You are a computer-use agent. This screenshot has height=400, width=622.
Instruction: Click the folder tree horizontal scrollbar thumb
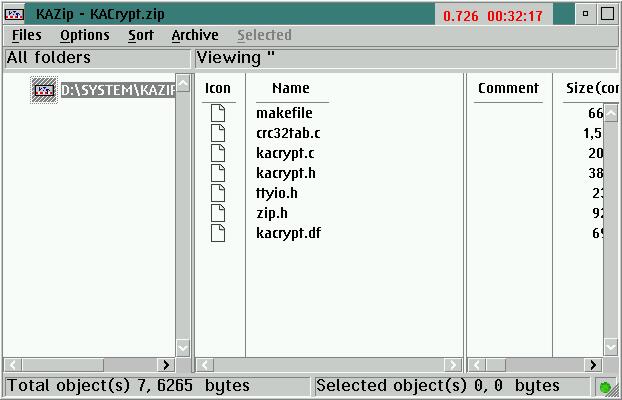pos(63,365)
